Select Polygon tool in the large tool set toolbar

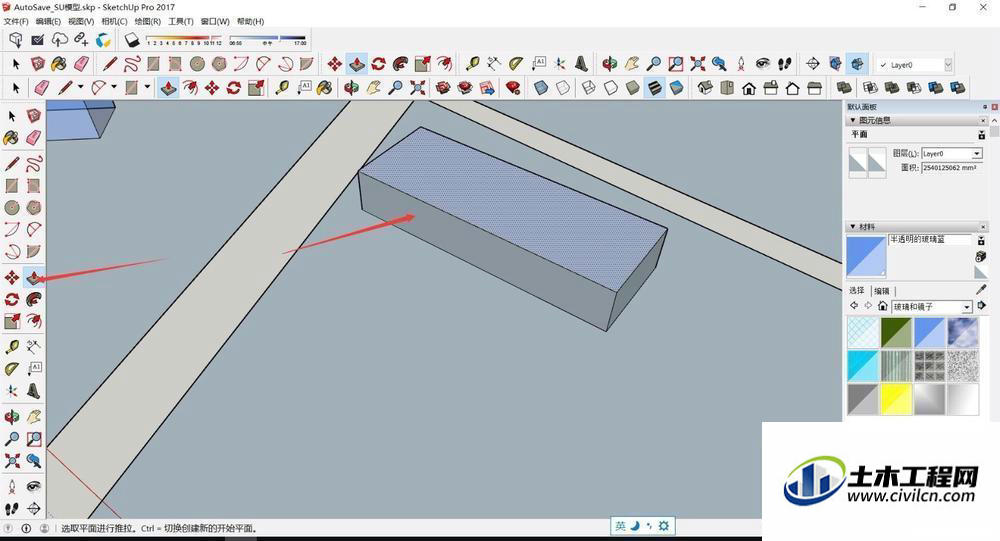click(x=219, y=64)
